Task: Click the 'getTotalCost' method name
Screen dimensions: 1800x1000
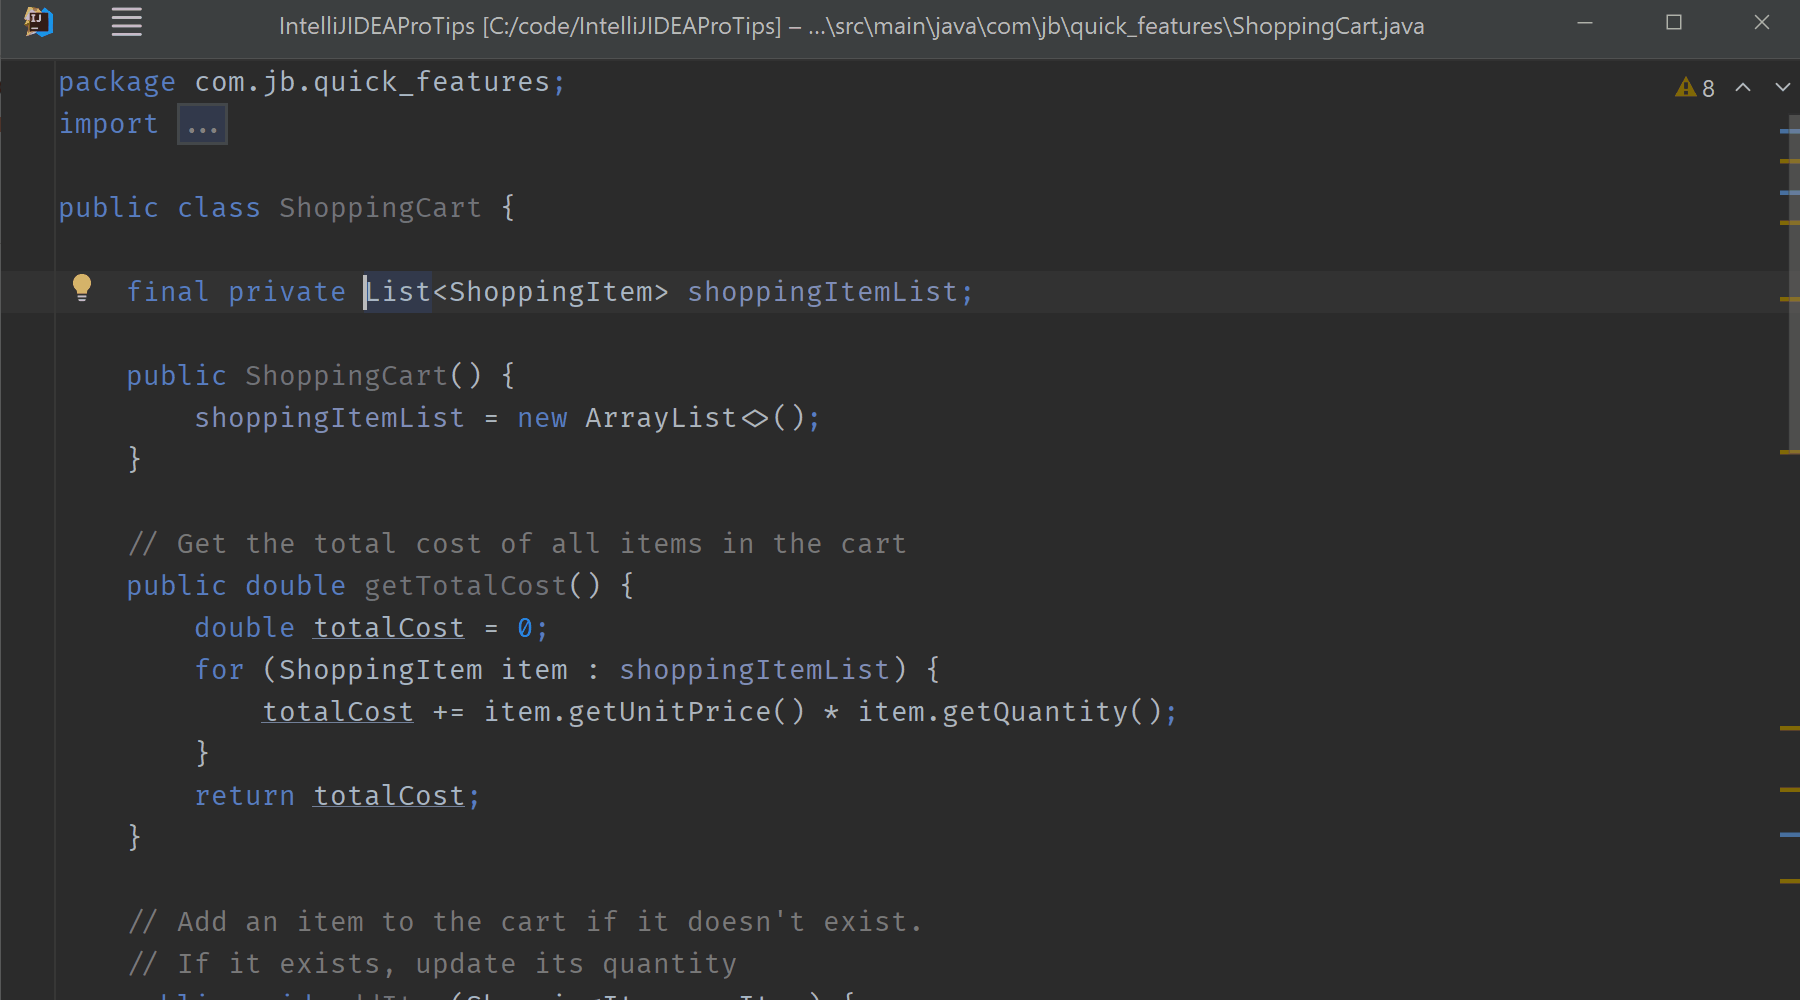Action: pyautogui.click(x=465, y=586)
